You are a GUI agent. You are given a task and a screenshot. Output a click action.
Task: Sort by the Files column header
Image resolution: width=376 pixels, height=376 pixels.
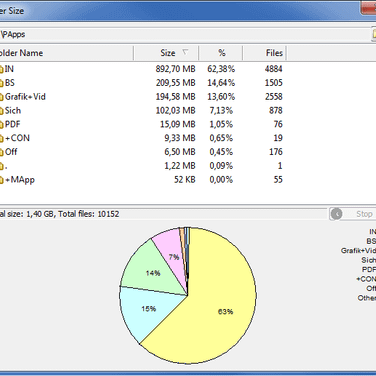[265, 53]
